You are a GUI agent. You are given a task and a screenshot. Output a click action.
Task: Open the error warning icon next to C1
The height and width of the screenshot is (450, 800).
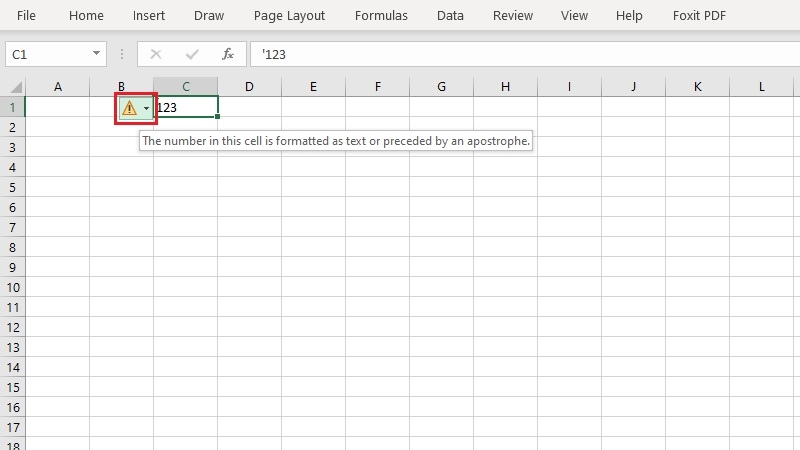[130, 108]
